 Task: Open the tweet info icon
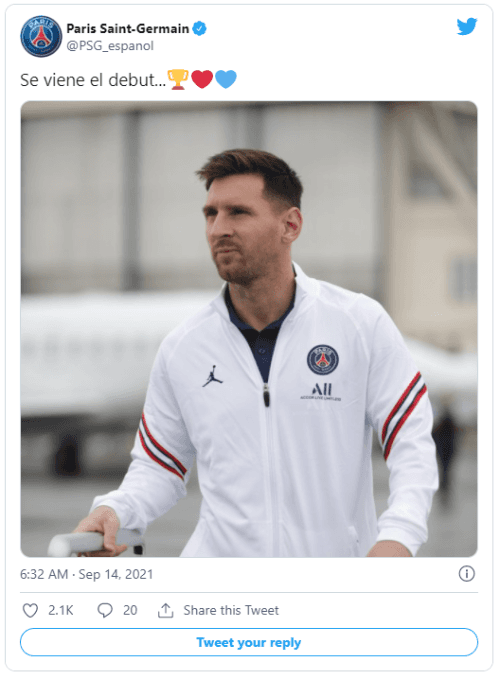coord(467,574)
